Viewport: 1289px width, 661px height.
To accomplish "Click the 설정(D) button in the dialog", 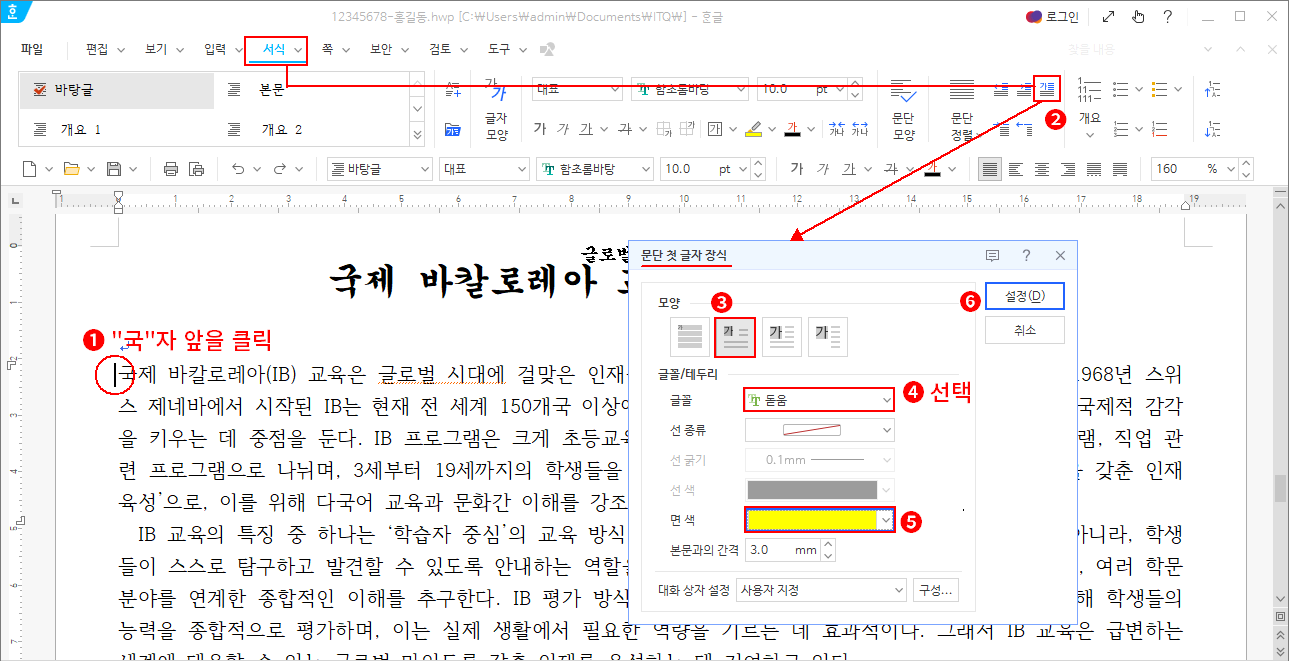I will (x=1024, y=296).
